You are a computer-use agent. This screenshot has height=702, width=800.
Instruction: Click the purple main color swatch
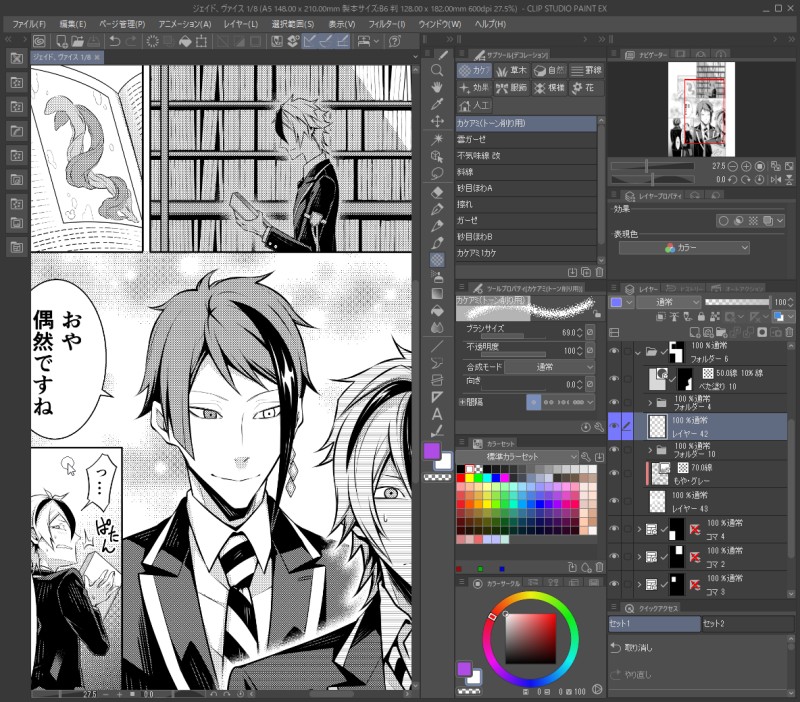click(432, 451)
